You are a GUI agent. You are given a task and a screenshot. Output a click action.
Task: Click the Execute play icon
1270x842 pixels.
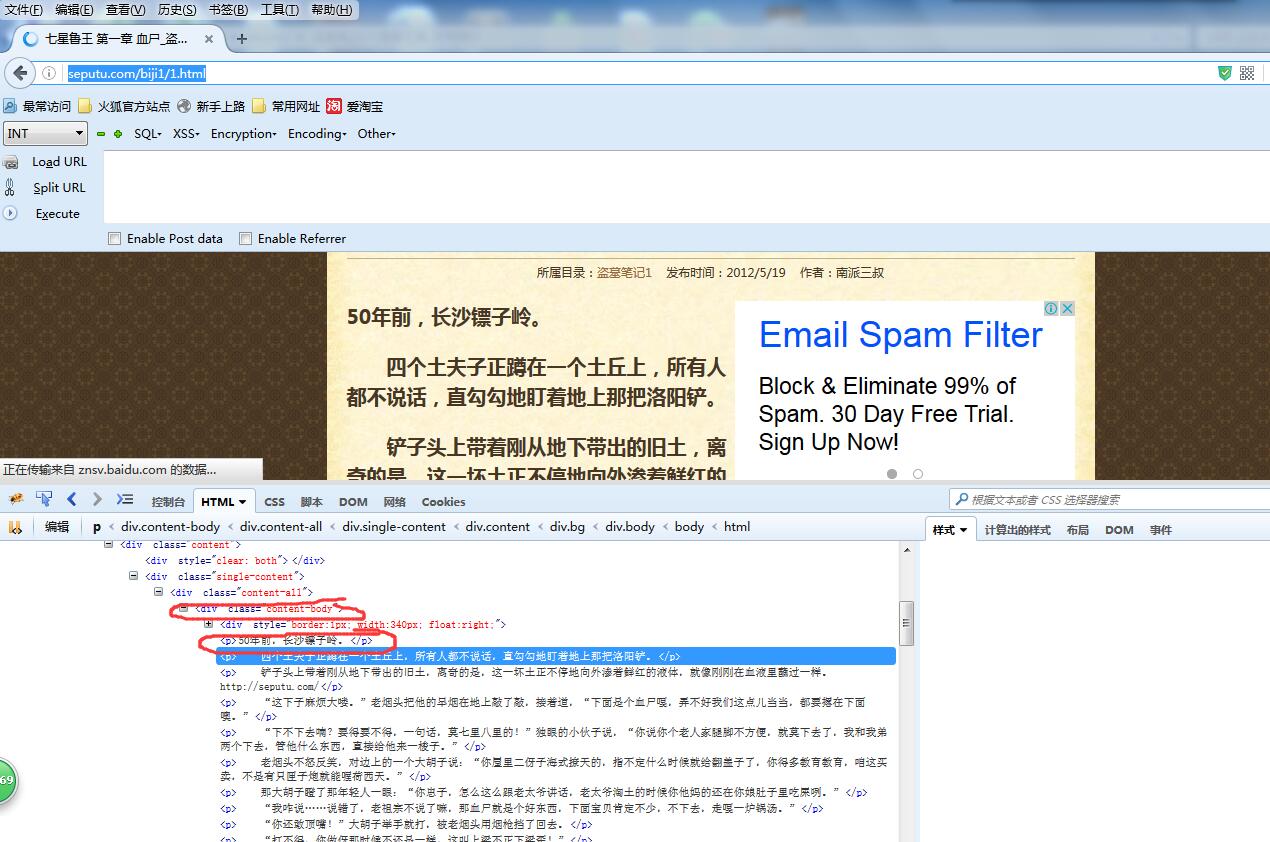tap(11, 214)
